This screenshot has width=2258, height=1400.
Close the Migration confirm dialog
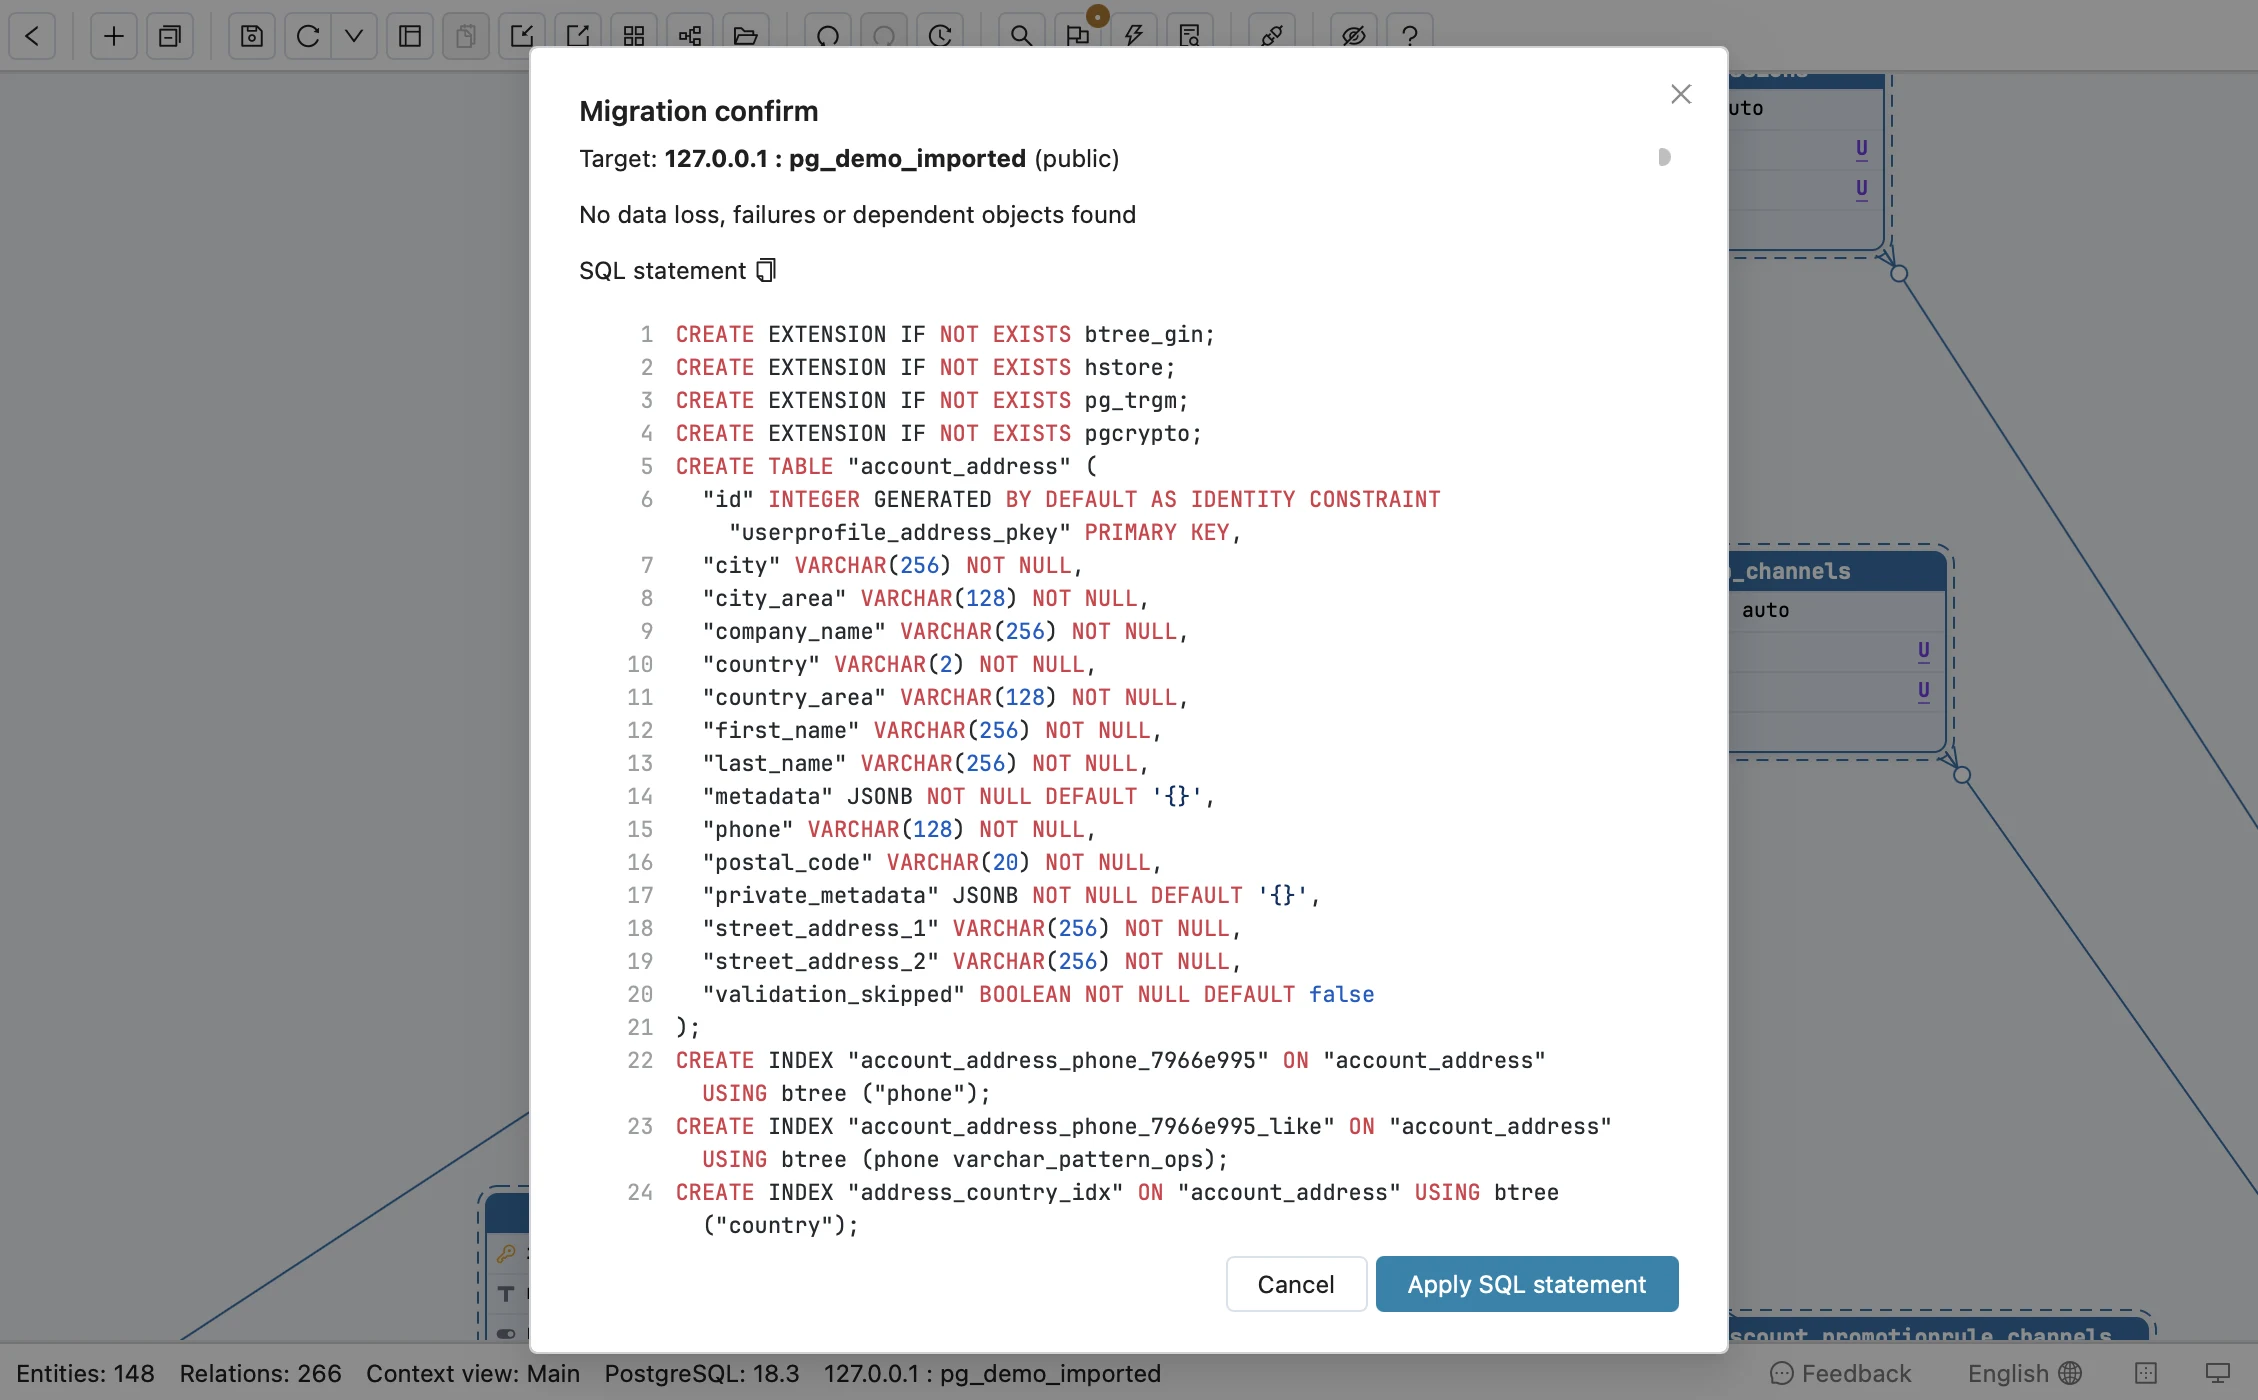coord(1681,94)
